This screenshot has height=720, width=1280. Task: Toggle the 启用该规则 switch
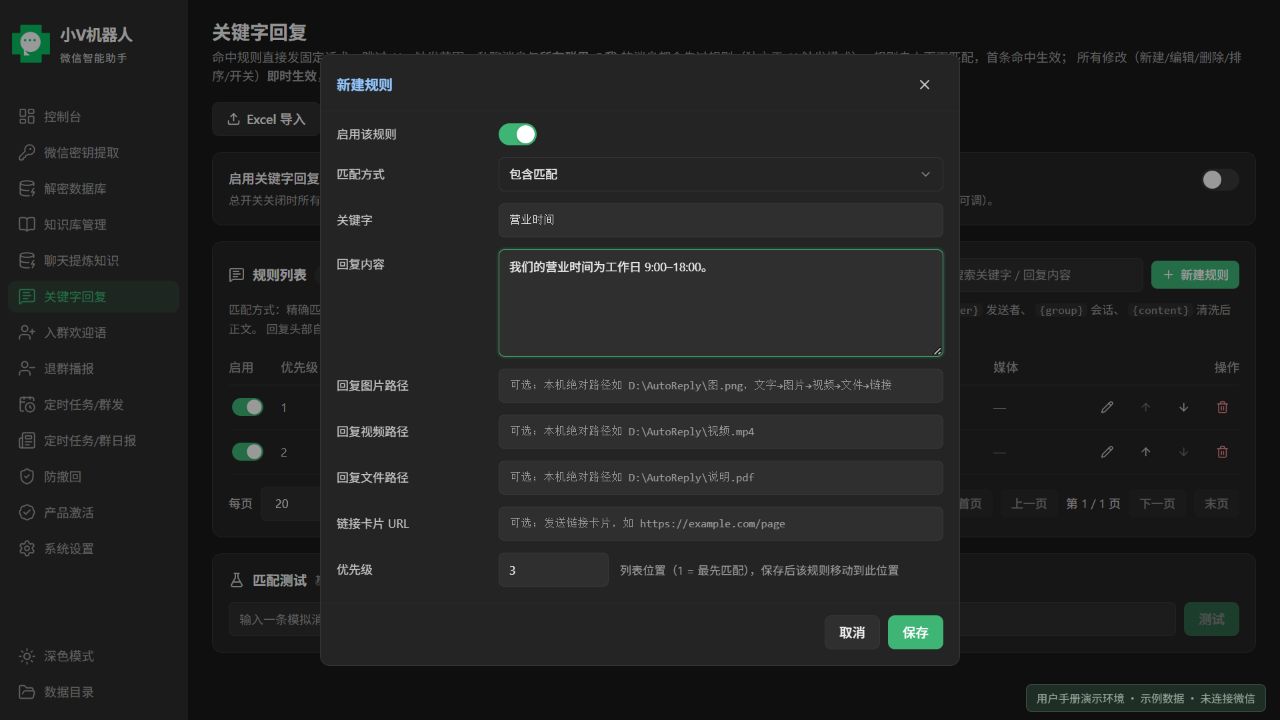518,134
